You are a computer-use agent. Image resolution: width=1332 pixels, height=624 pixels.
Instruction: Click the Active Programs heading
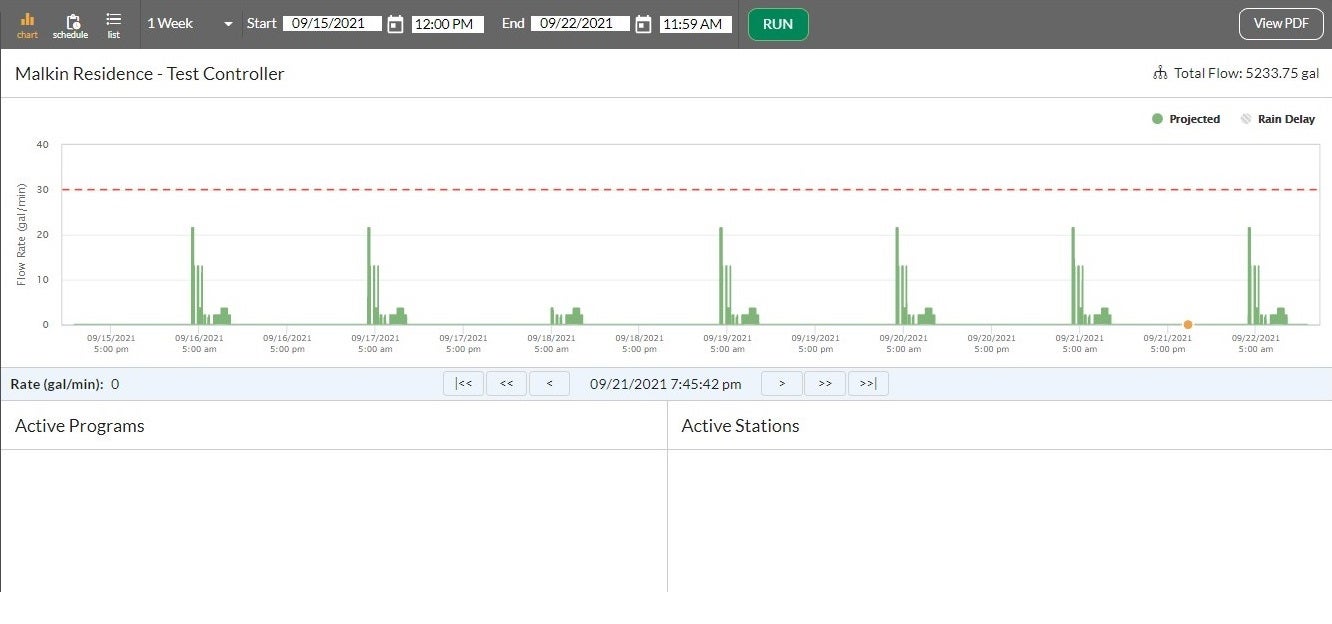tap(80, 426)
